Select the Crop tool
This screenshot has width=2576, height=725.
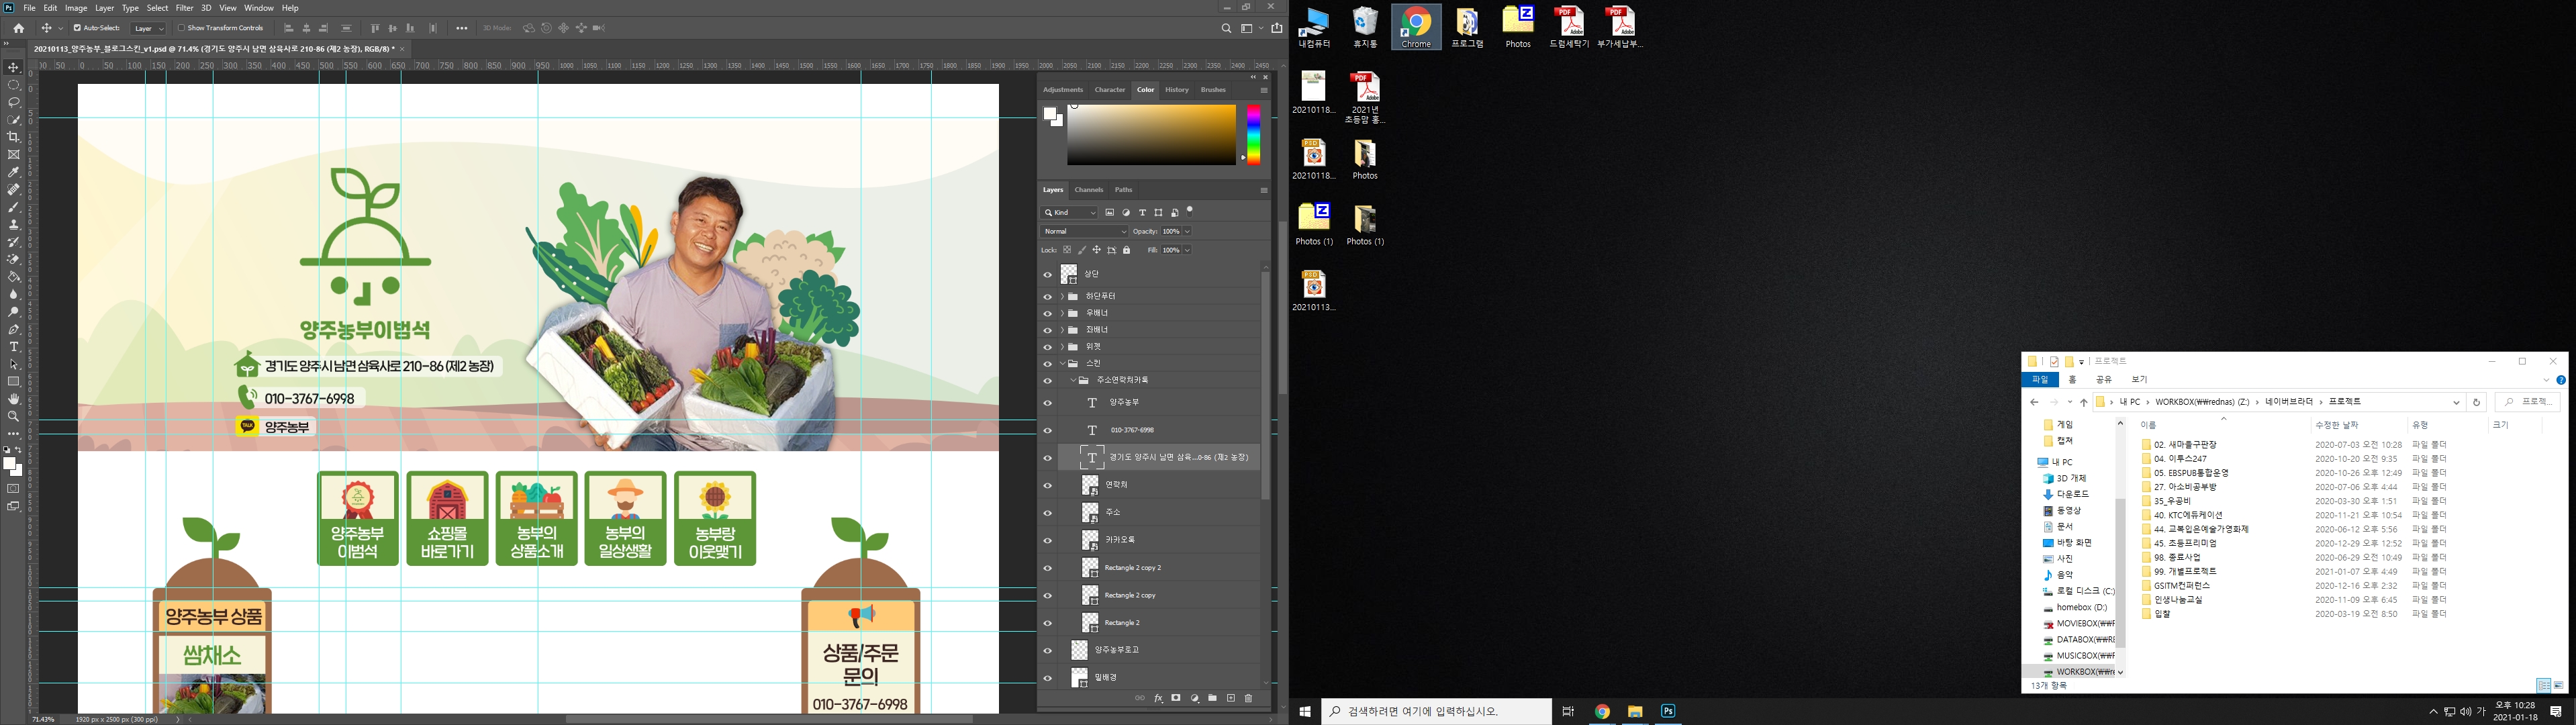(14, 137)
